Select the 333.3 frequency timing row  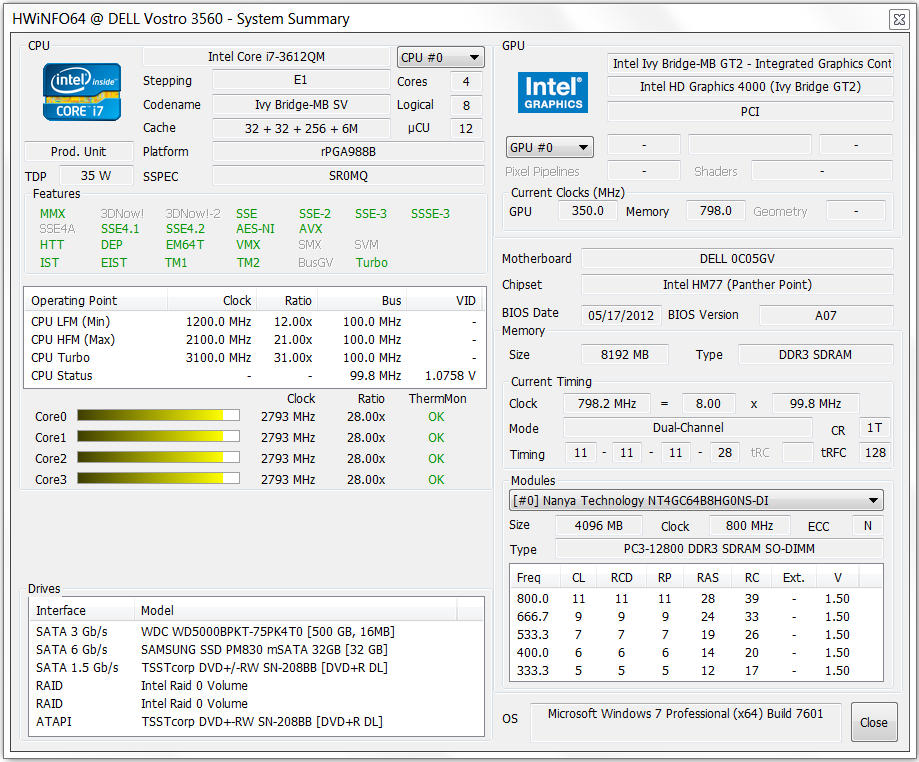click(x=696, y=671)
